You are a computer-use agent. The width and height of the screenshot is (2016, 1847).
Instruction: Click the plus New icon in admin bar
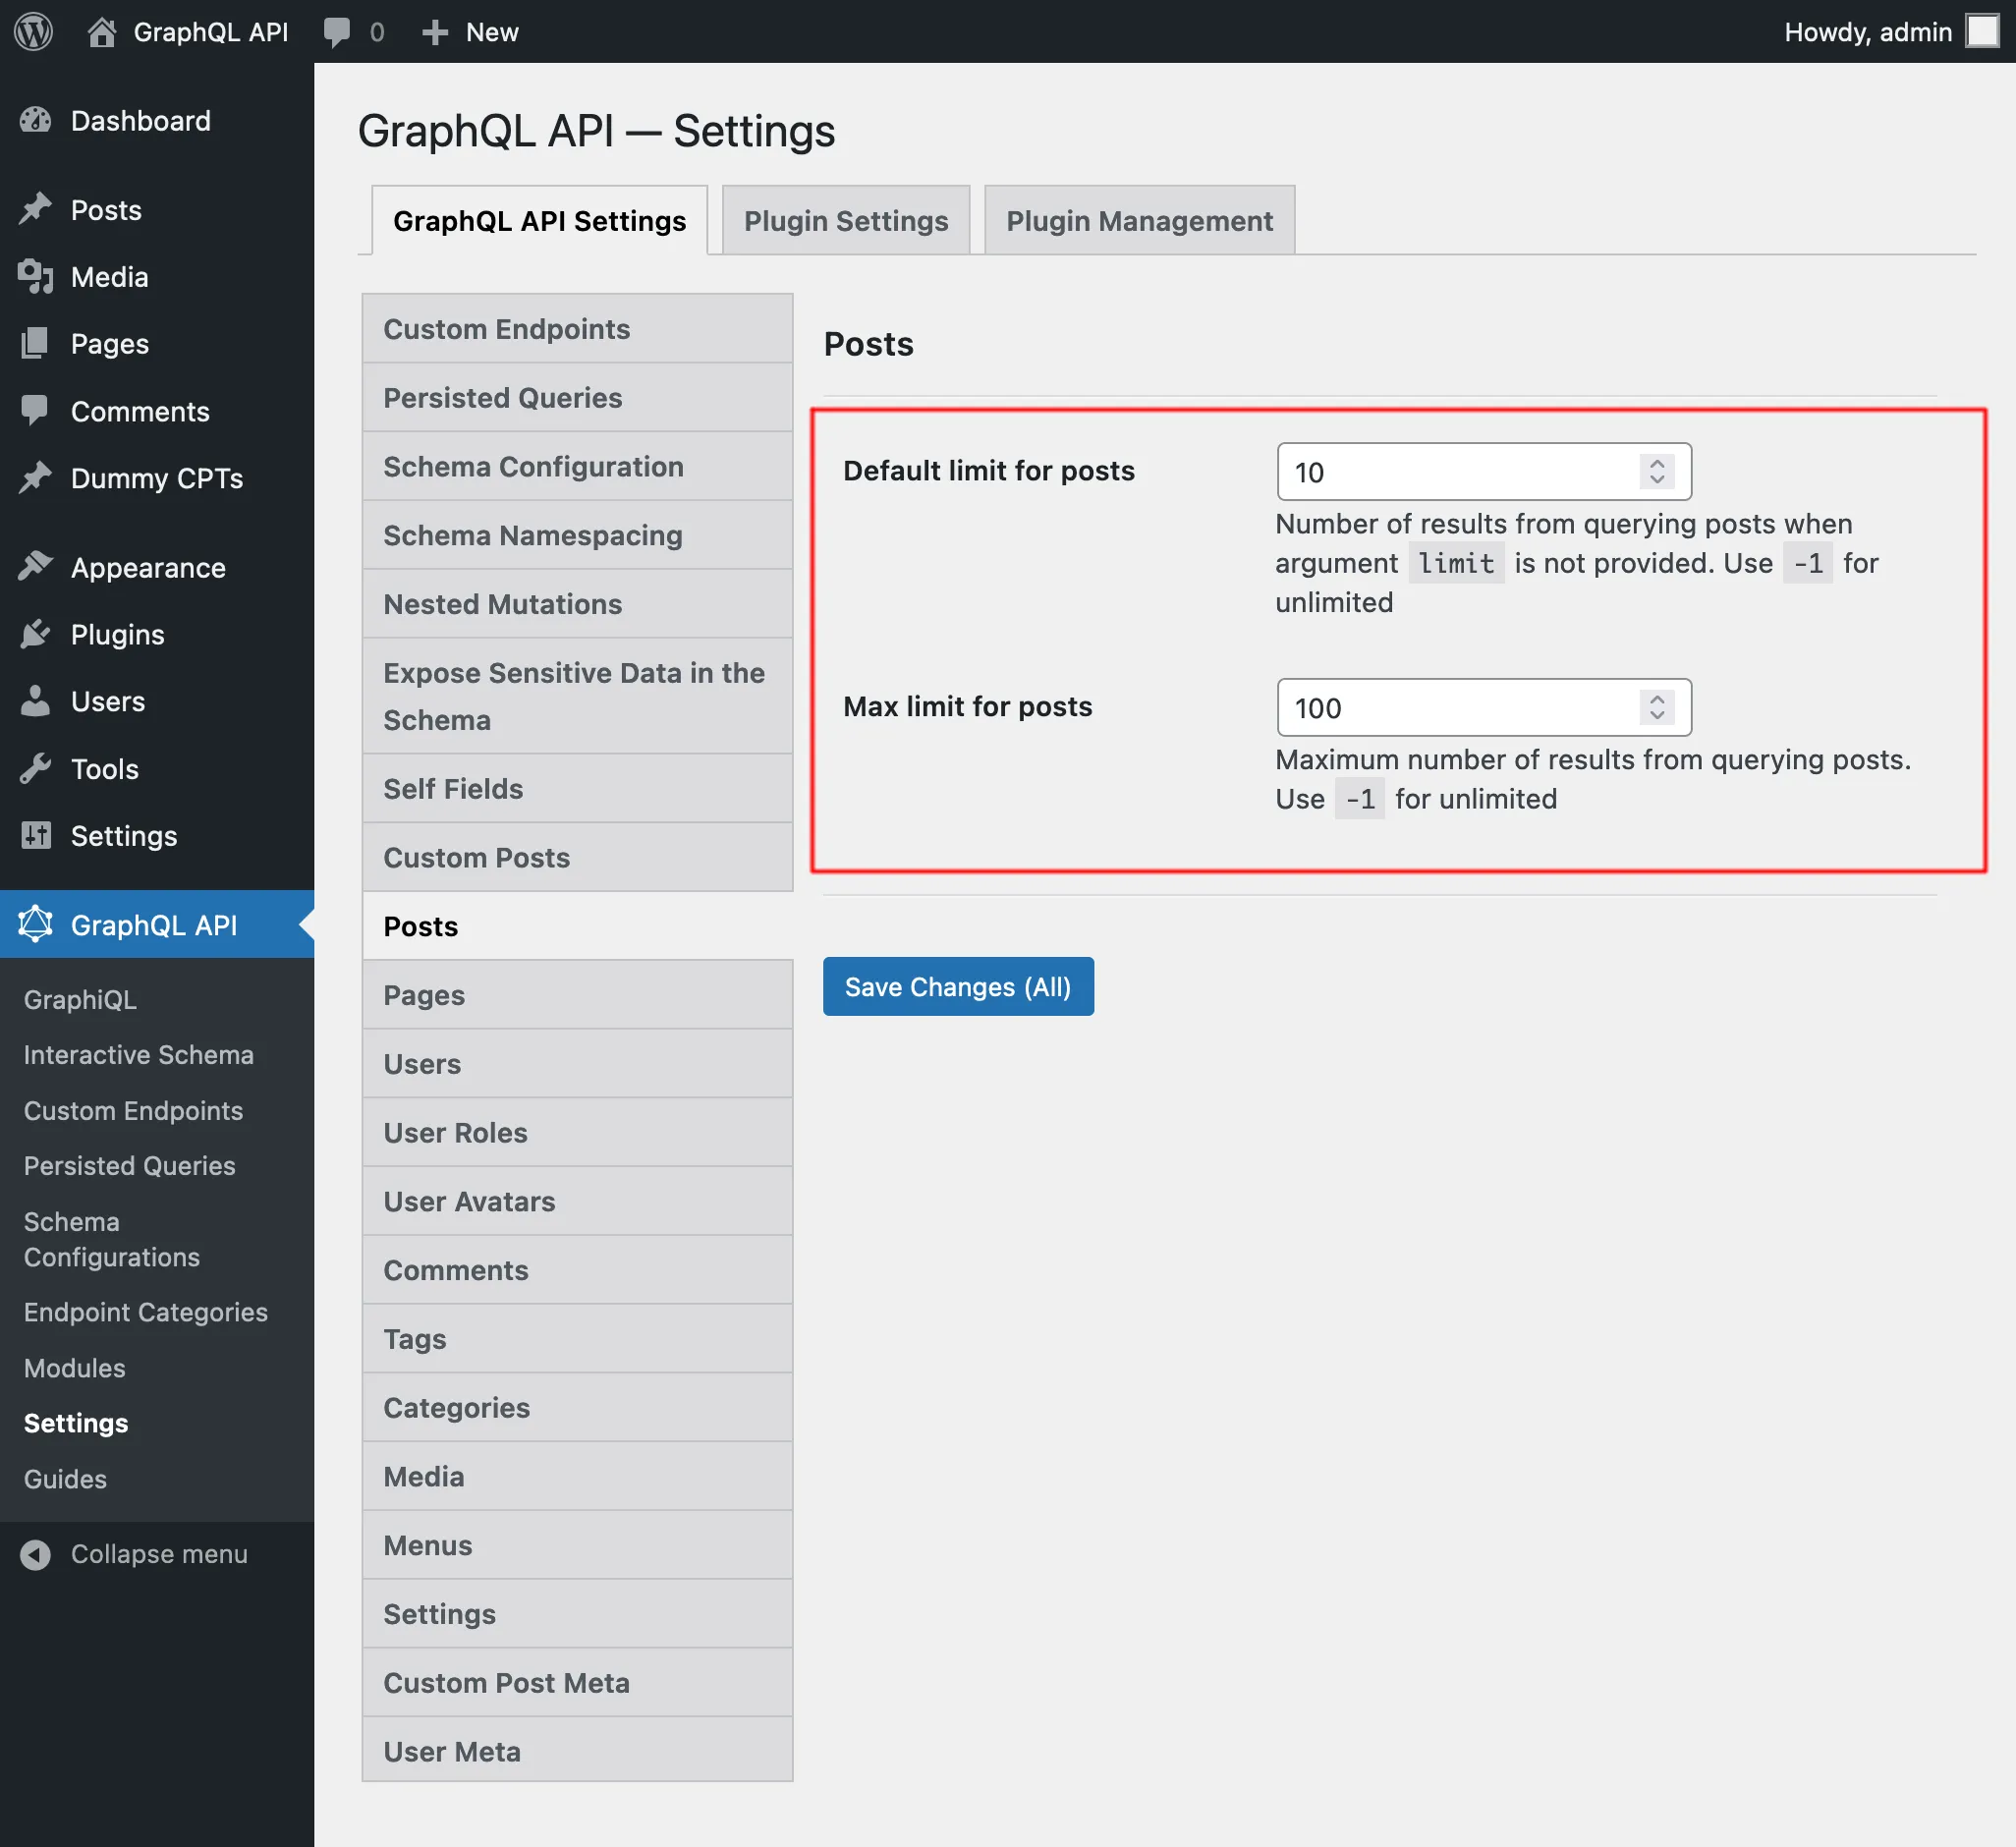point(434,32)
